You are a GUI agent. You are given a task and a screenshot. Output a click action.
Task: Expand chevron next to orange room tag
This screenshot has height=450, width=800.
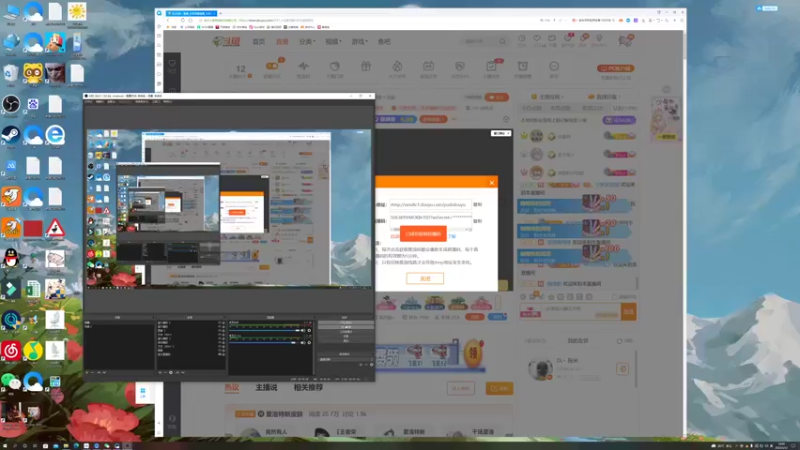pyautogui.click(x=454, y=119)
